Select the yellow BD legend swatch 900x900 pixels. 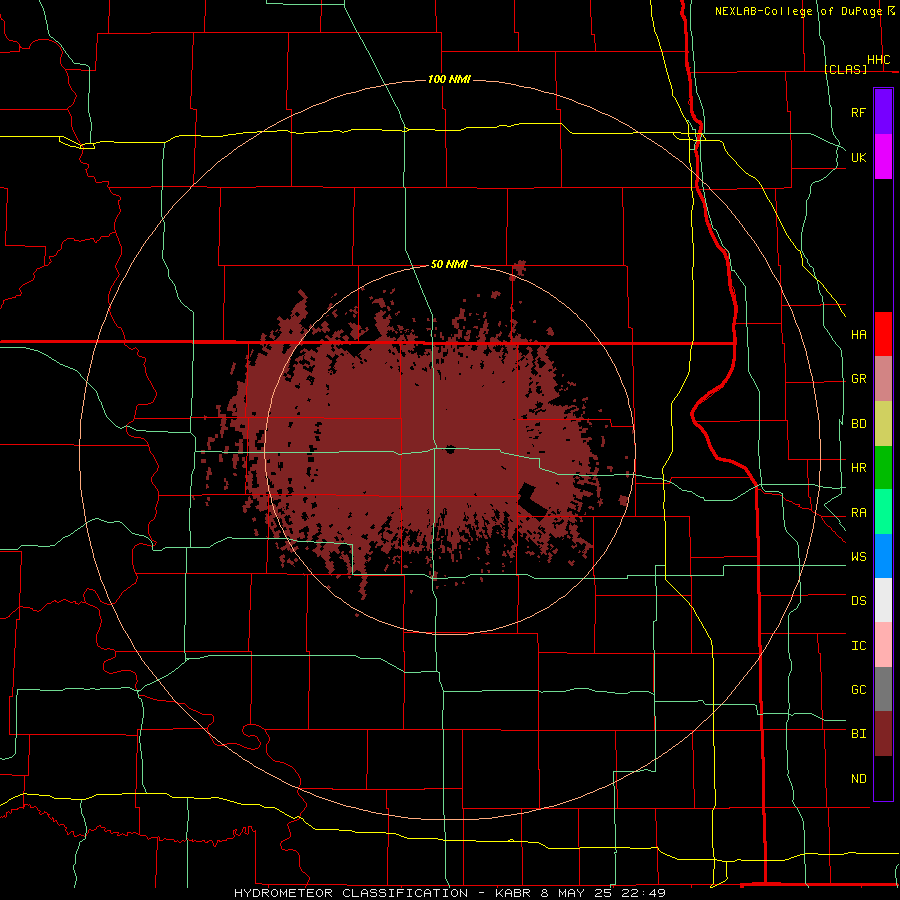(883, 424)
